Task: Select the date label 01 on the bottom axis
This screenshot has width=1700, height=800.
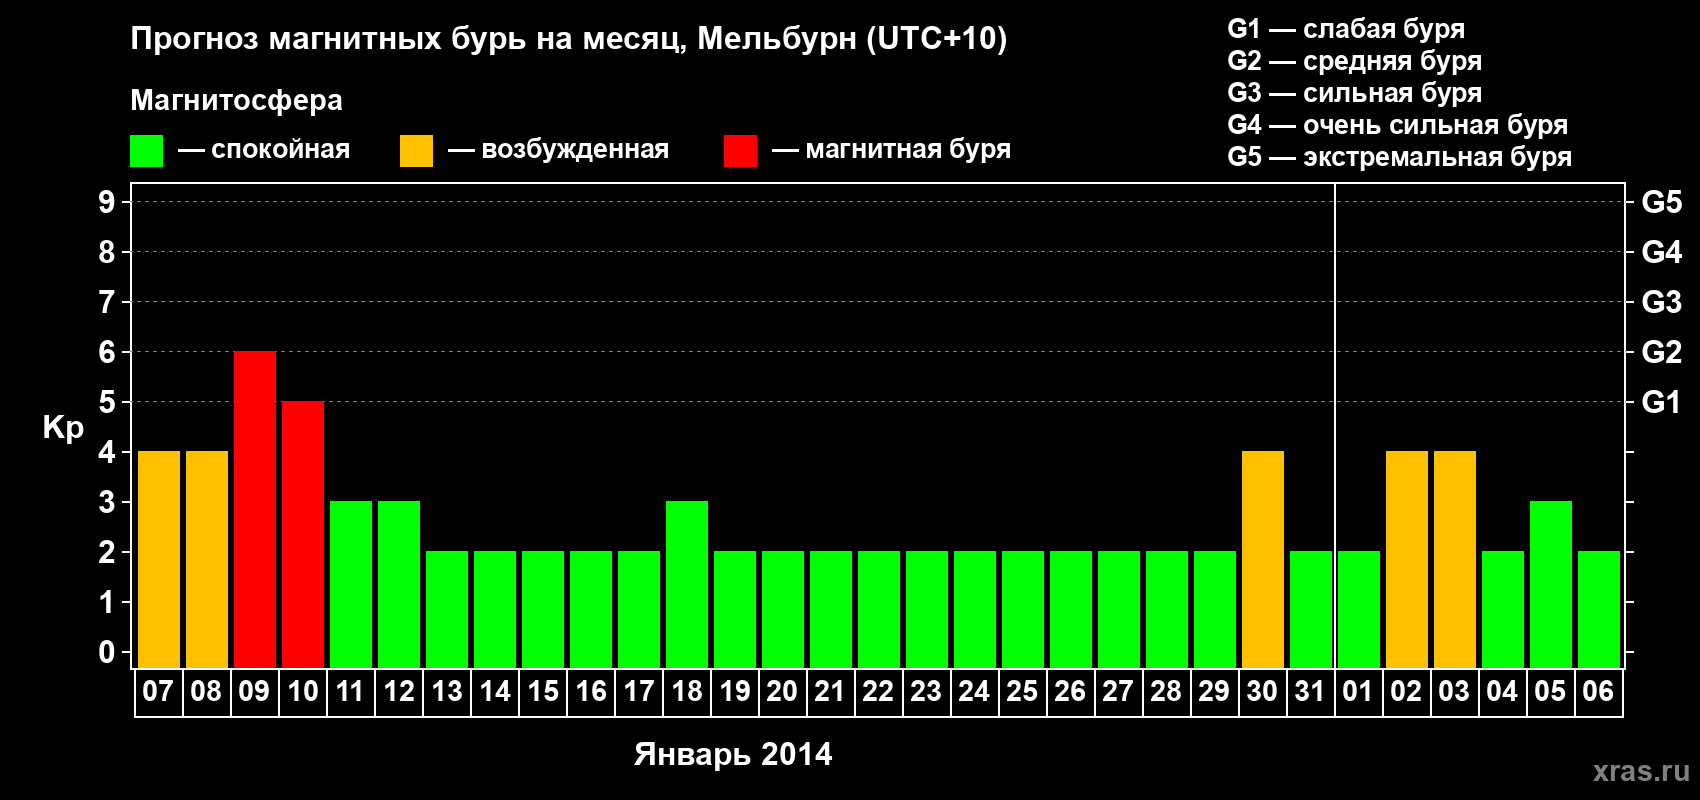Action: (1358, 691)
